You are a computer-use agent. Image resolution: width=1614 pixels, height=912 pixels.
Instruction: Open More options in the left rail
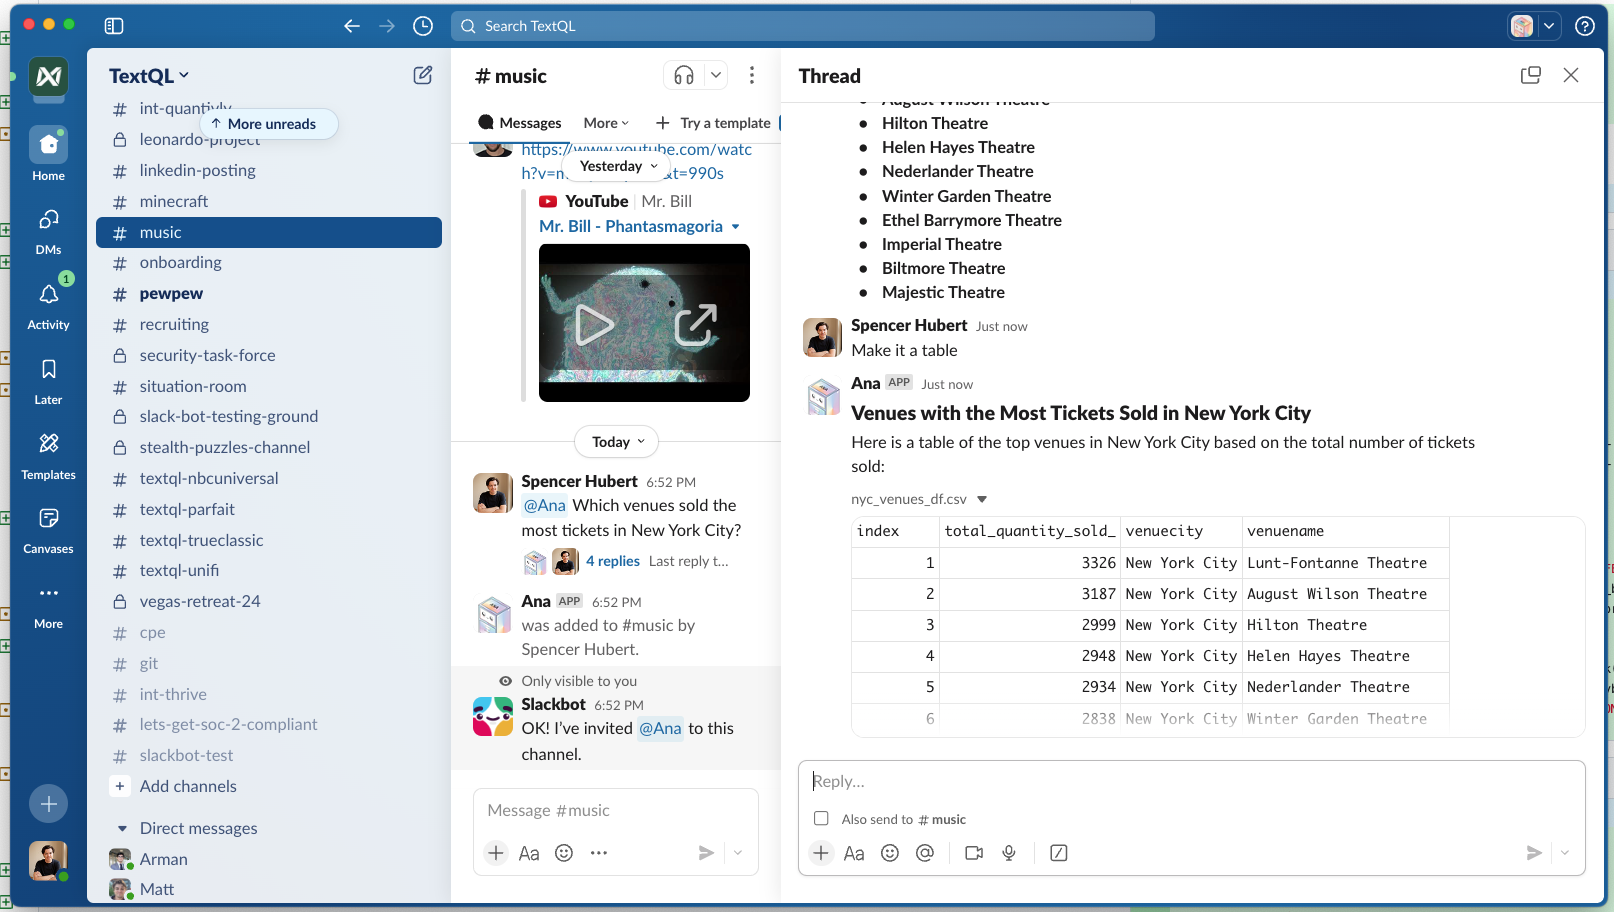48,605
